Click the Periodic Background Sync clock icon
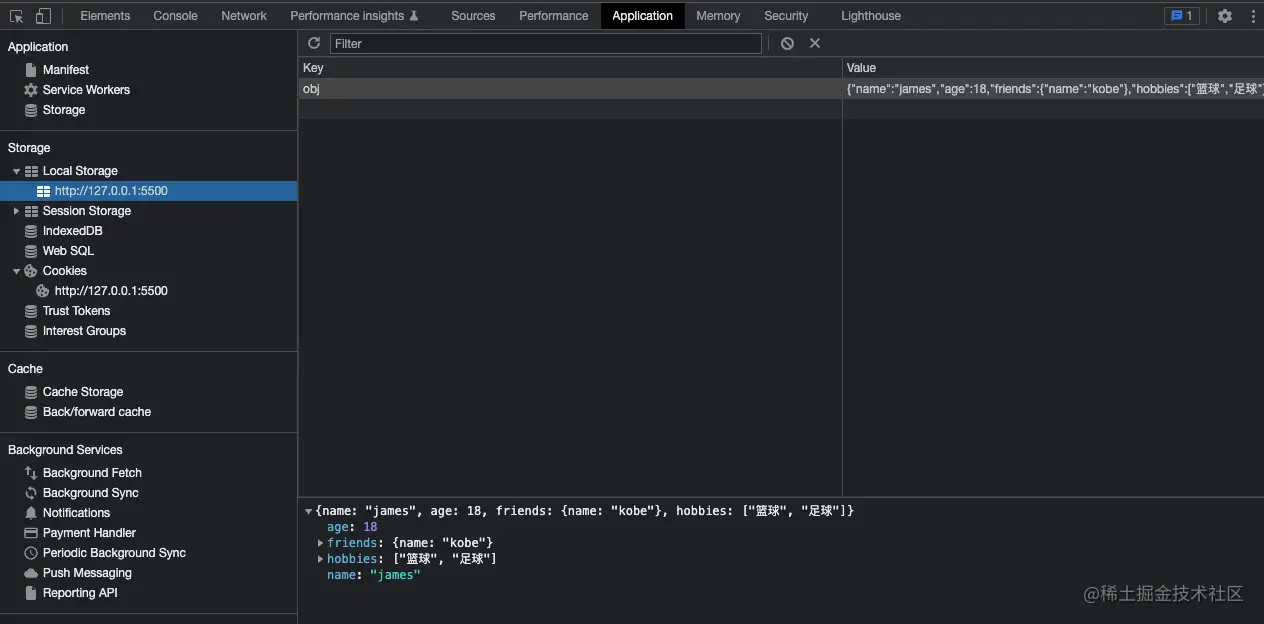Screen dimensions: 1264x624 pos(31,553)
